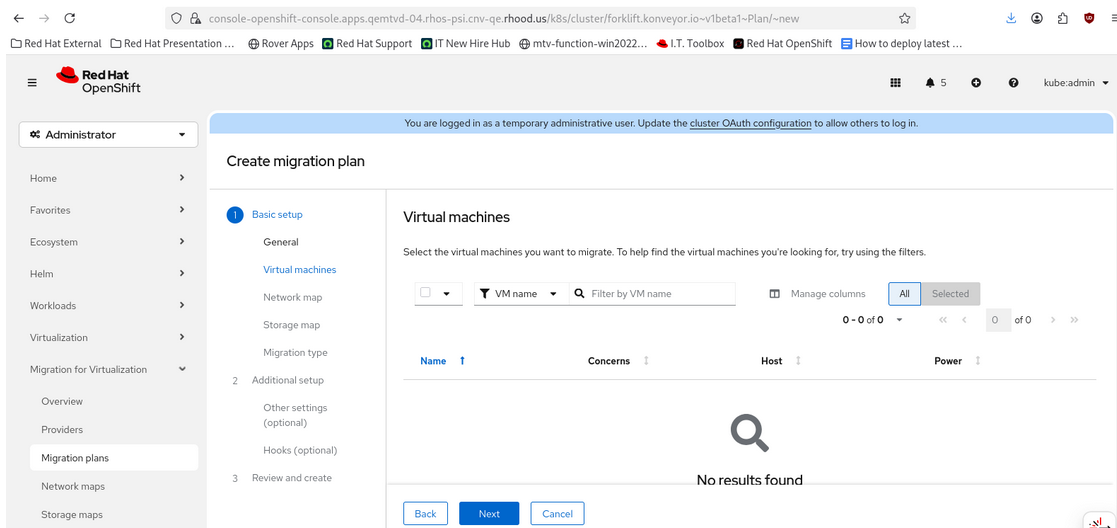The height and width of the screenshot is (528, 1117).
Task: Go to the previous results page
Action: [964, 320]
